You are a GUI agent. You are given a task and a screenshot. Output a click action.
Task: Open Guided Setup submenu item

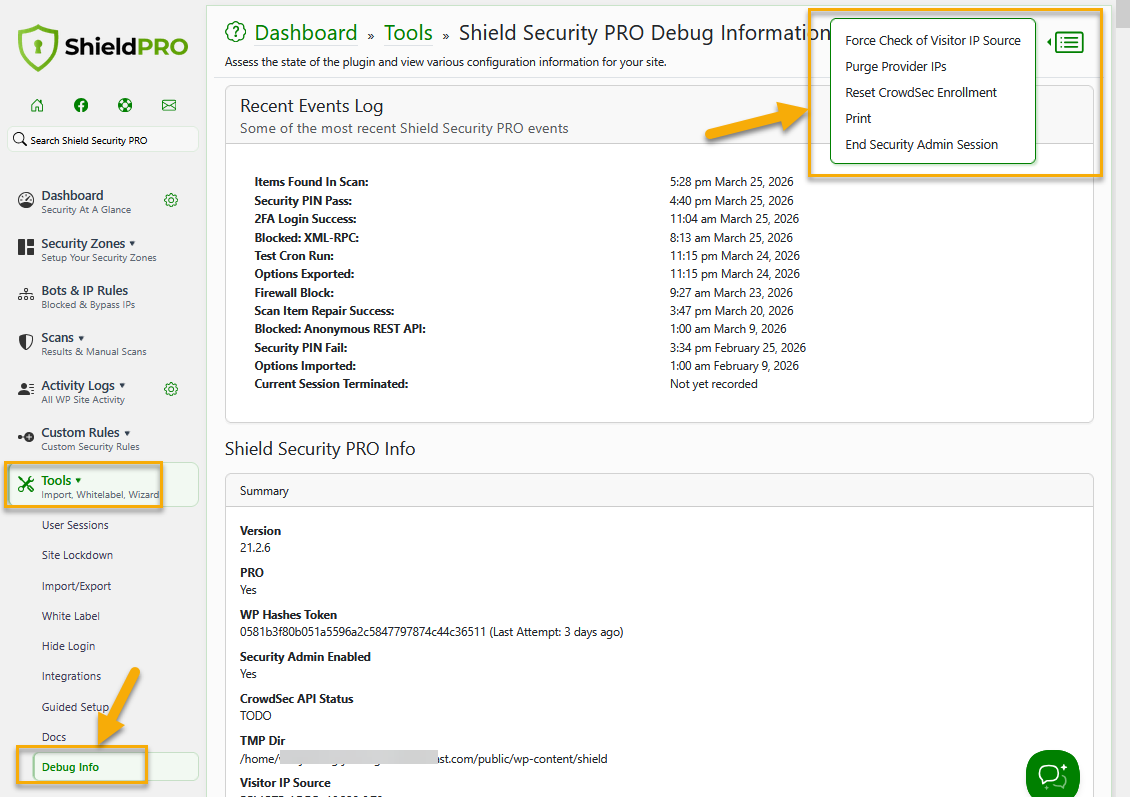(75, 707)
